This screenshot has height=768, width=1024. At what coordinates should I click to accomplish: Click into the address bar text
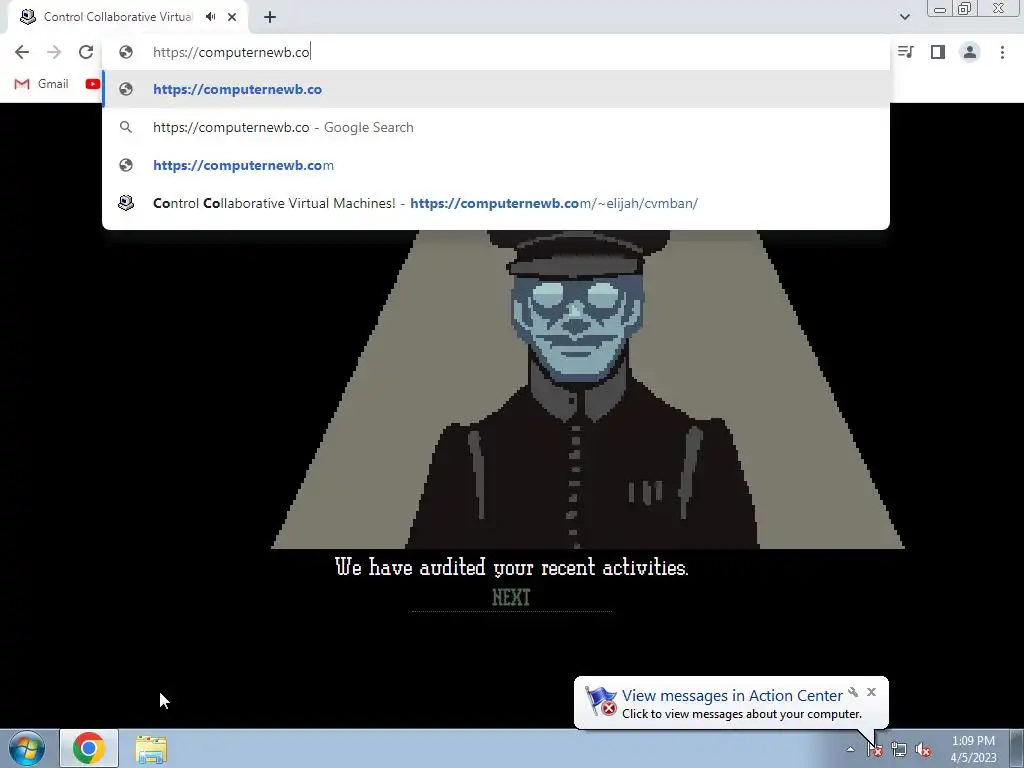click(231, 52)
